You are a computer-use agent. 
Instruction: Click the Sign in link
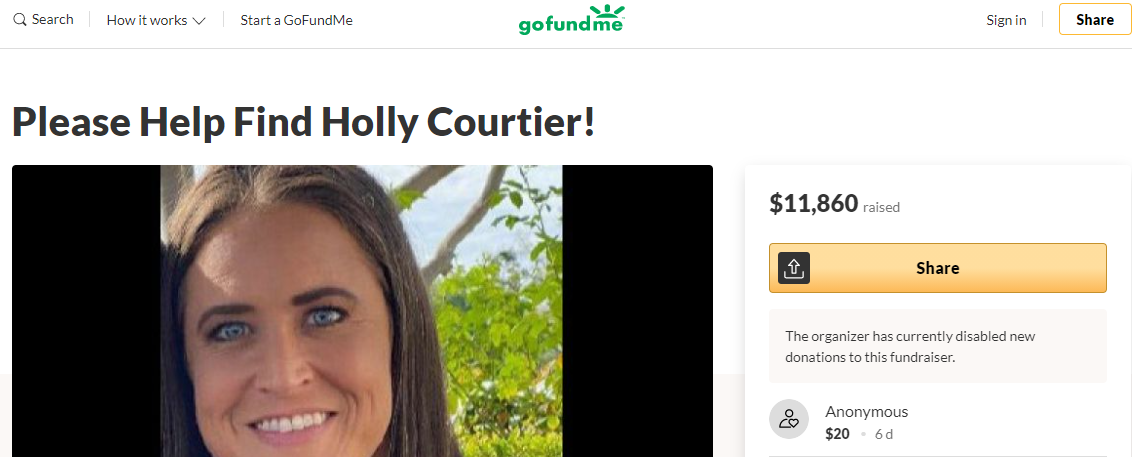click(x=1006, y=20)
